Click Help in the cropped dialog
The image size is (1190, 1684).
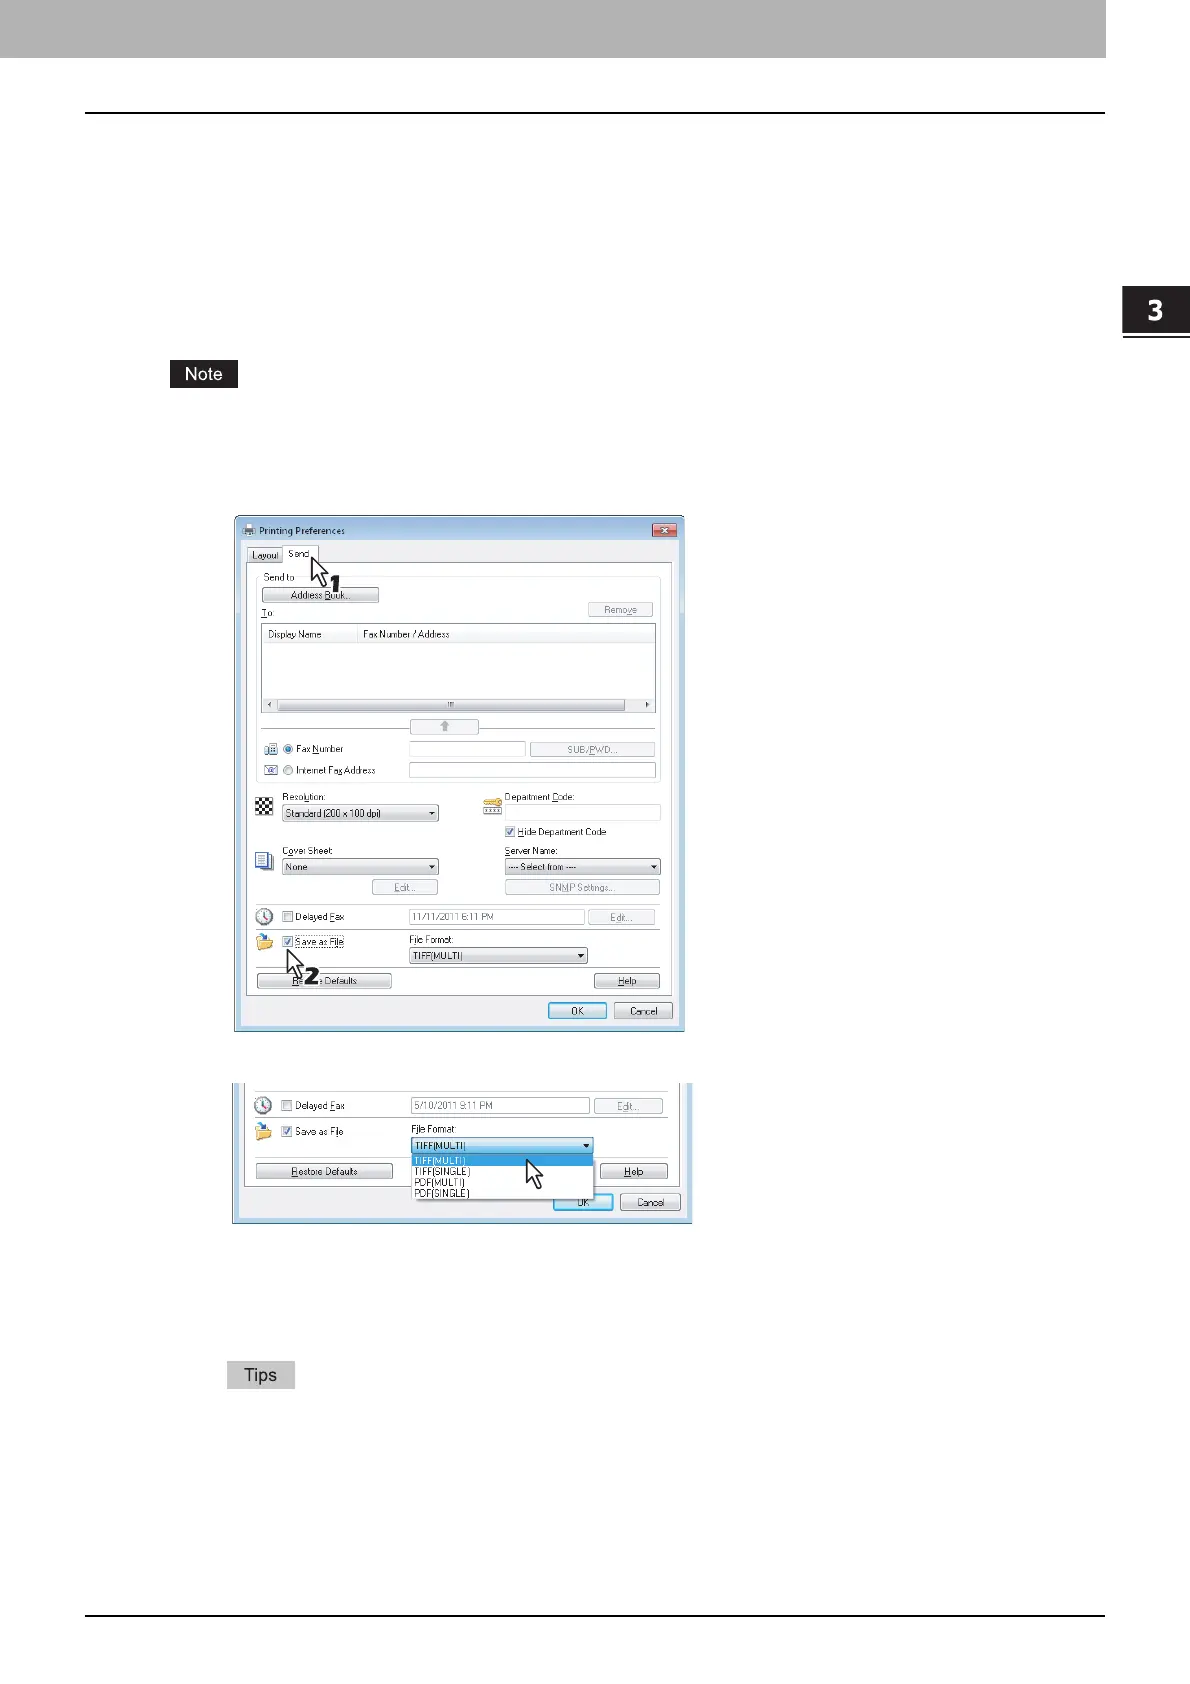click(x=633, y=1171)
